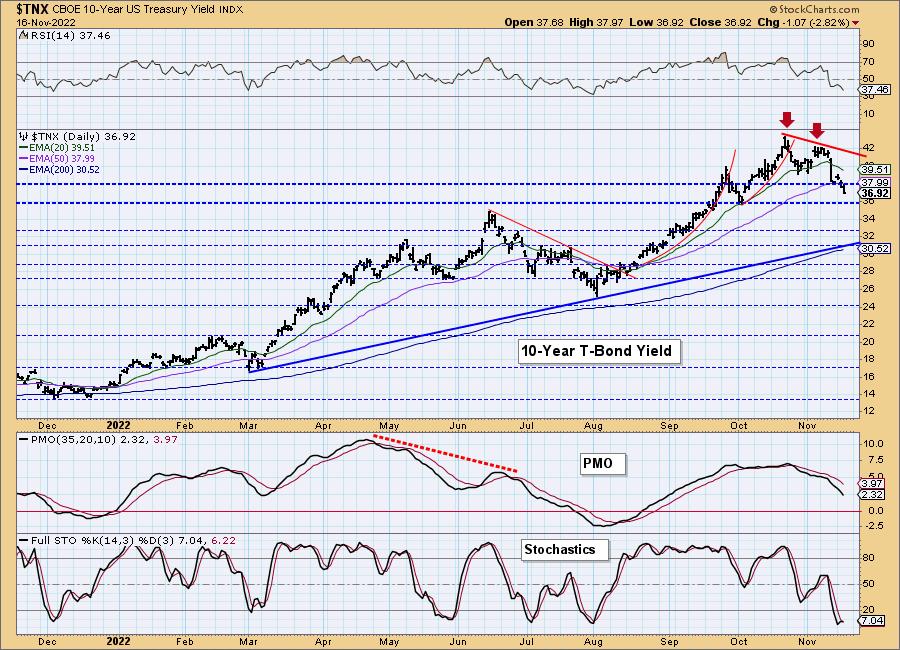Click the Oct label below the price panel
900x650 pixels.
click(739, 425)
